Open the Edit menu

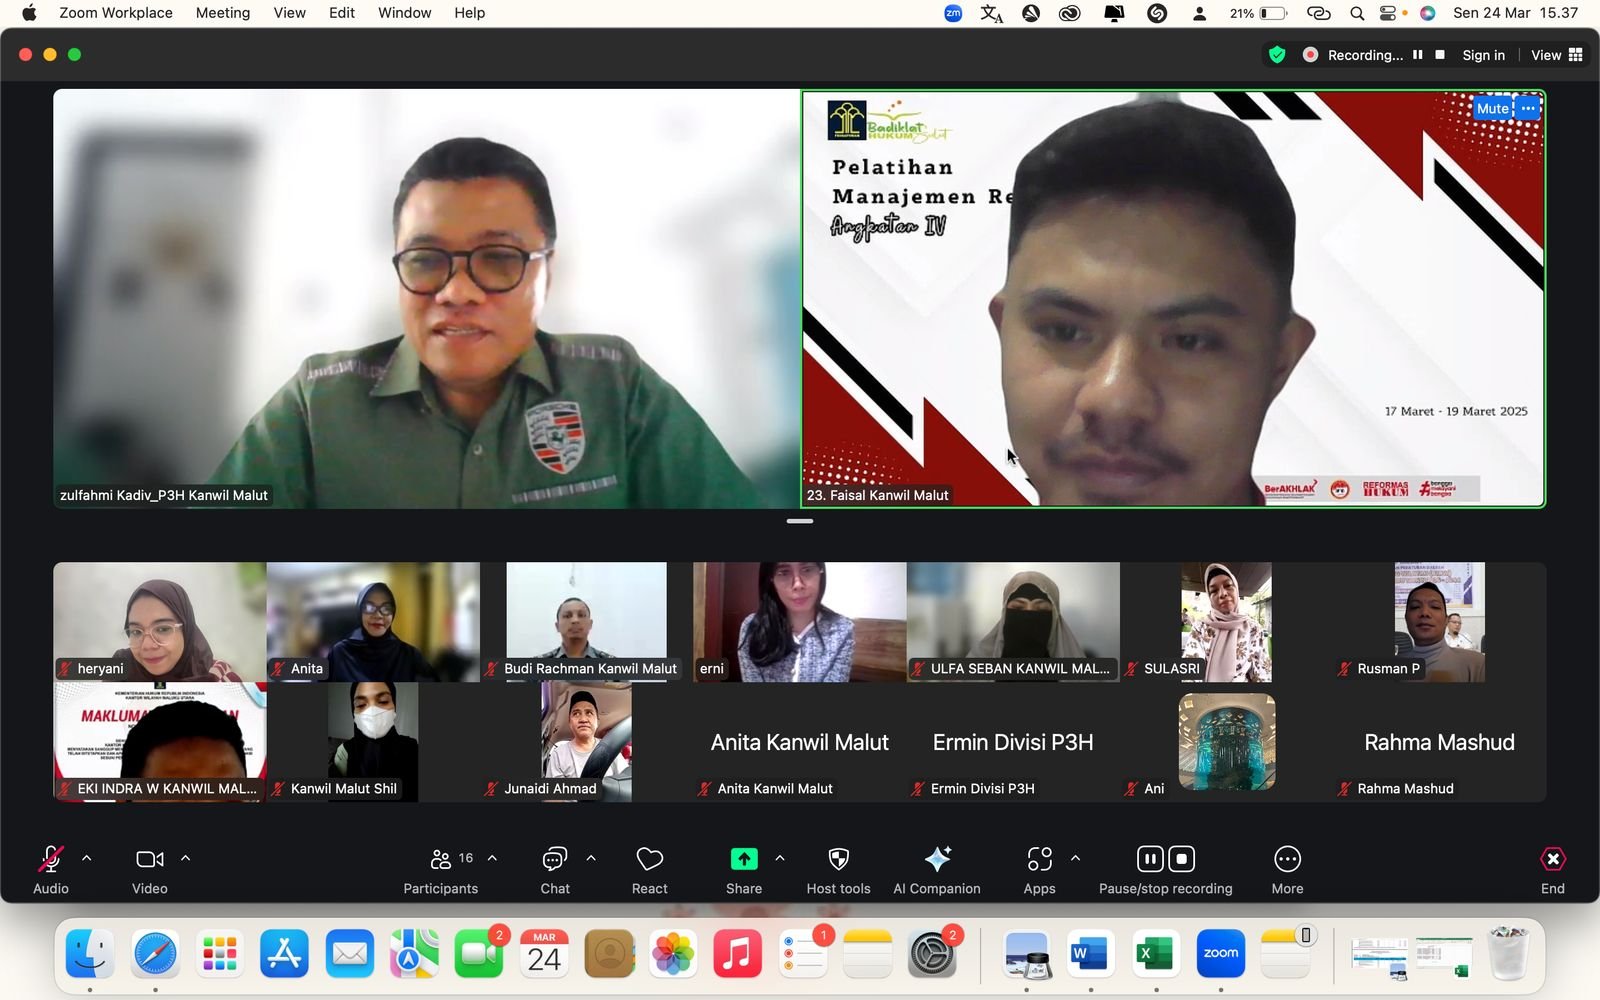[342, 13]
